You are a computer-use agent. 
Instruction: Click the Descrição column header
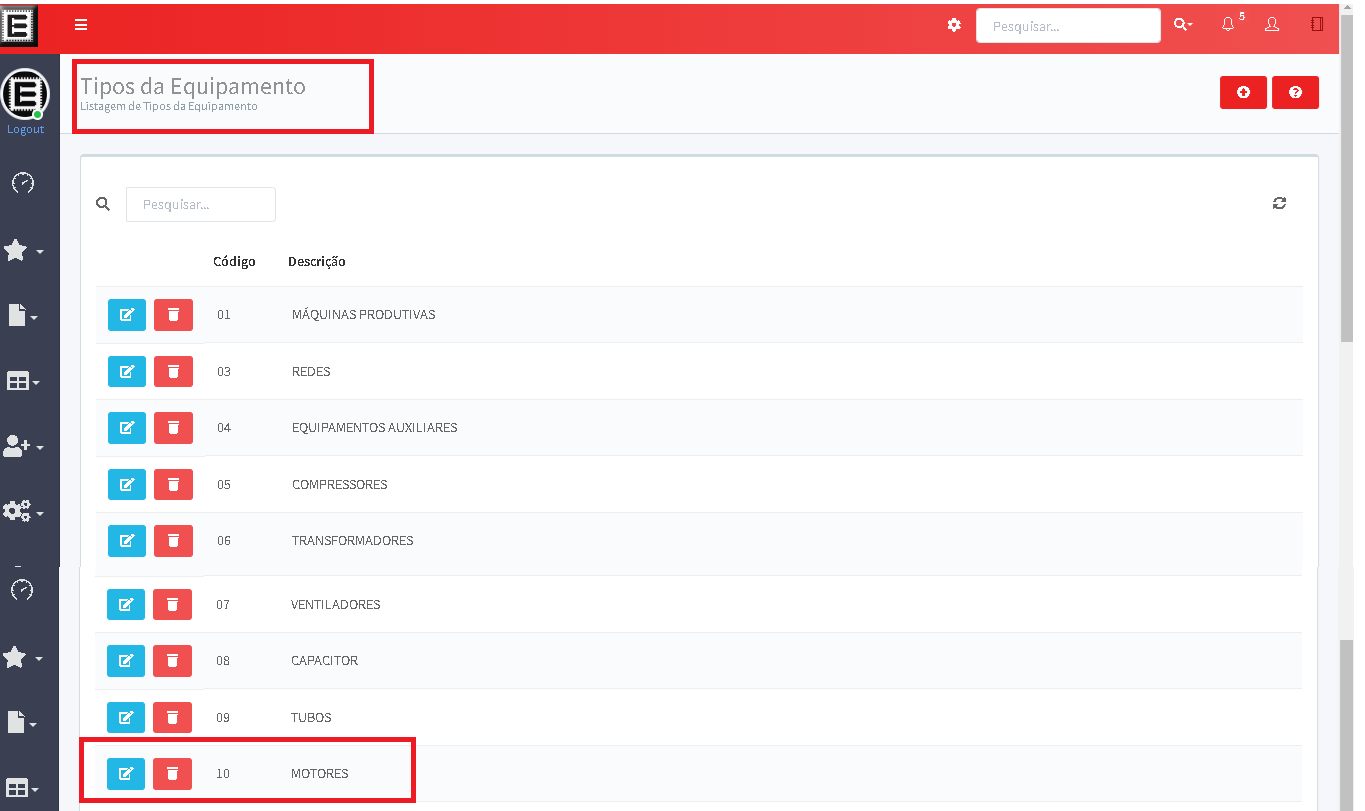(316, 262)
